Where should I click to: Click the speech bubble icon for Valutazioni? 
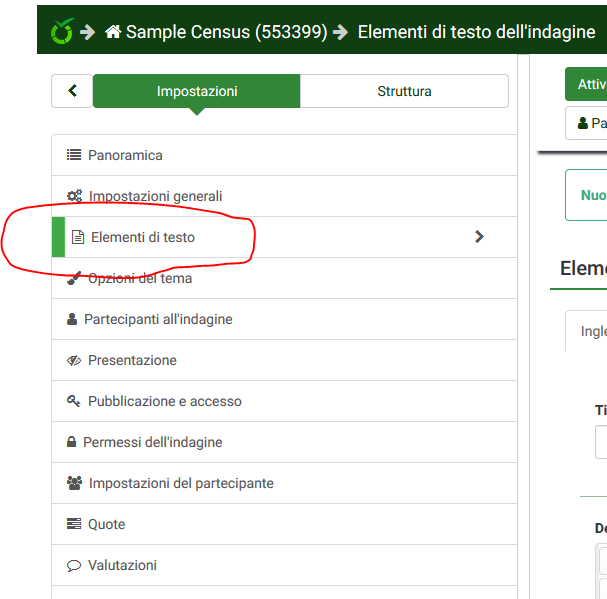click(74, 566)
